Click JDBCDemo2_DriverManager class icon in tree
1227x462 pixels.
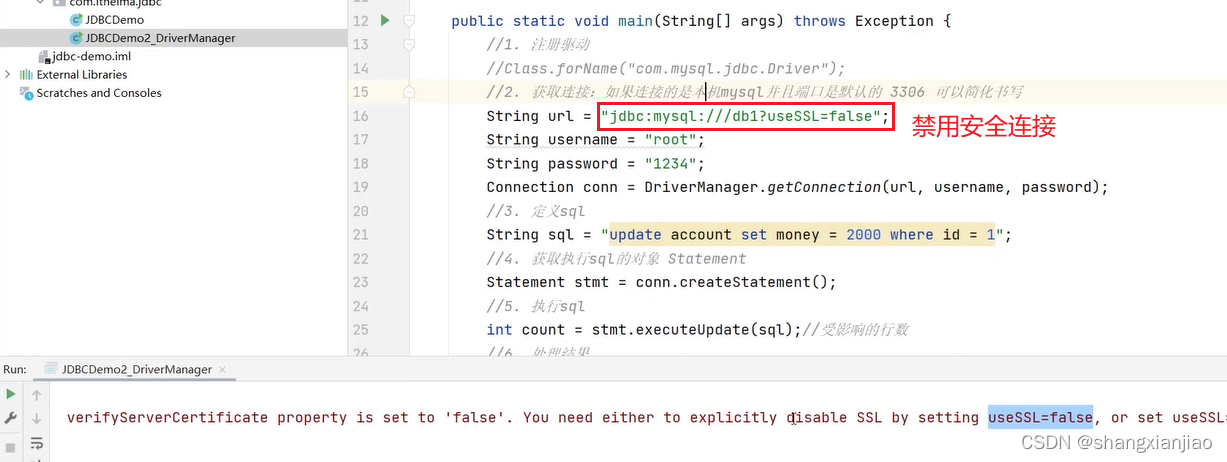pos(76,38)
